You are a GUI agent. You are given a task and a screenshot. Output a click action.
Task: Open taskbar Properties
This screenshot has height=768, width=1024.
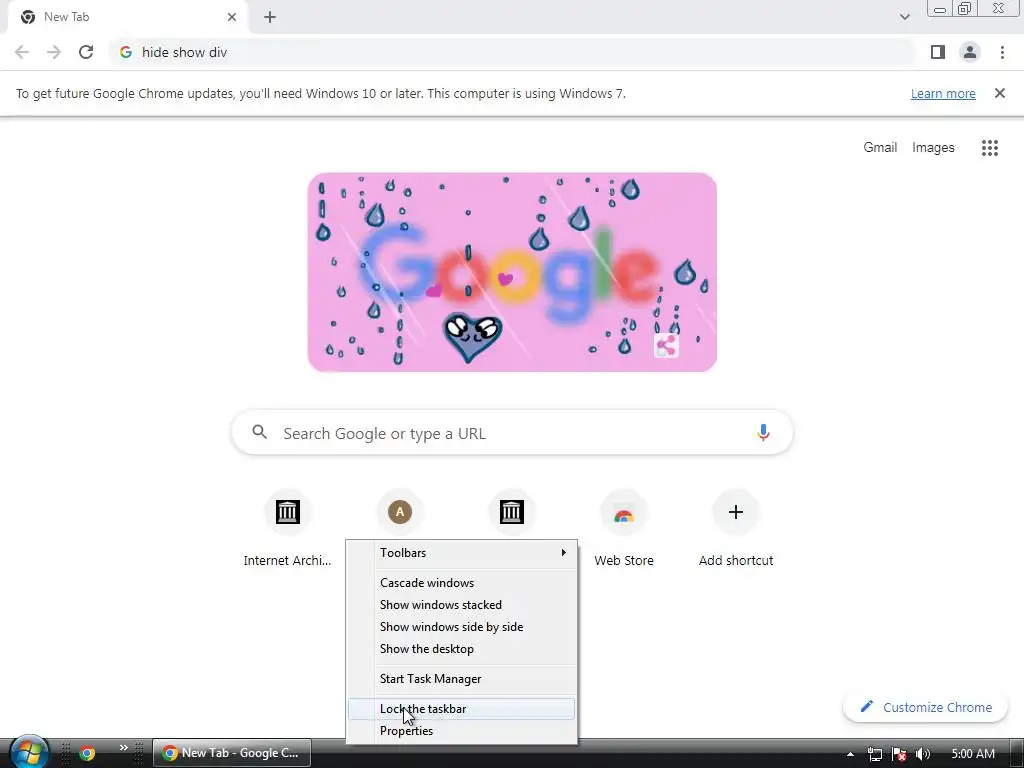(x=462, y=731)
